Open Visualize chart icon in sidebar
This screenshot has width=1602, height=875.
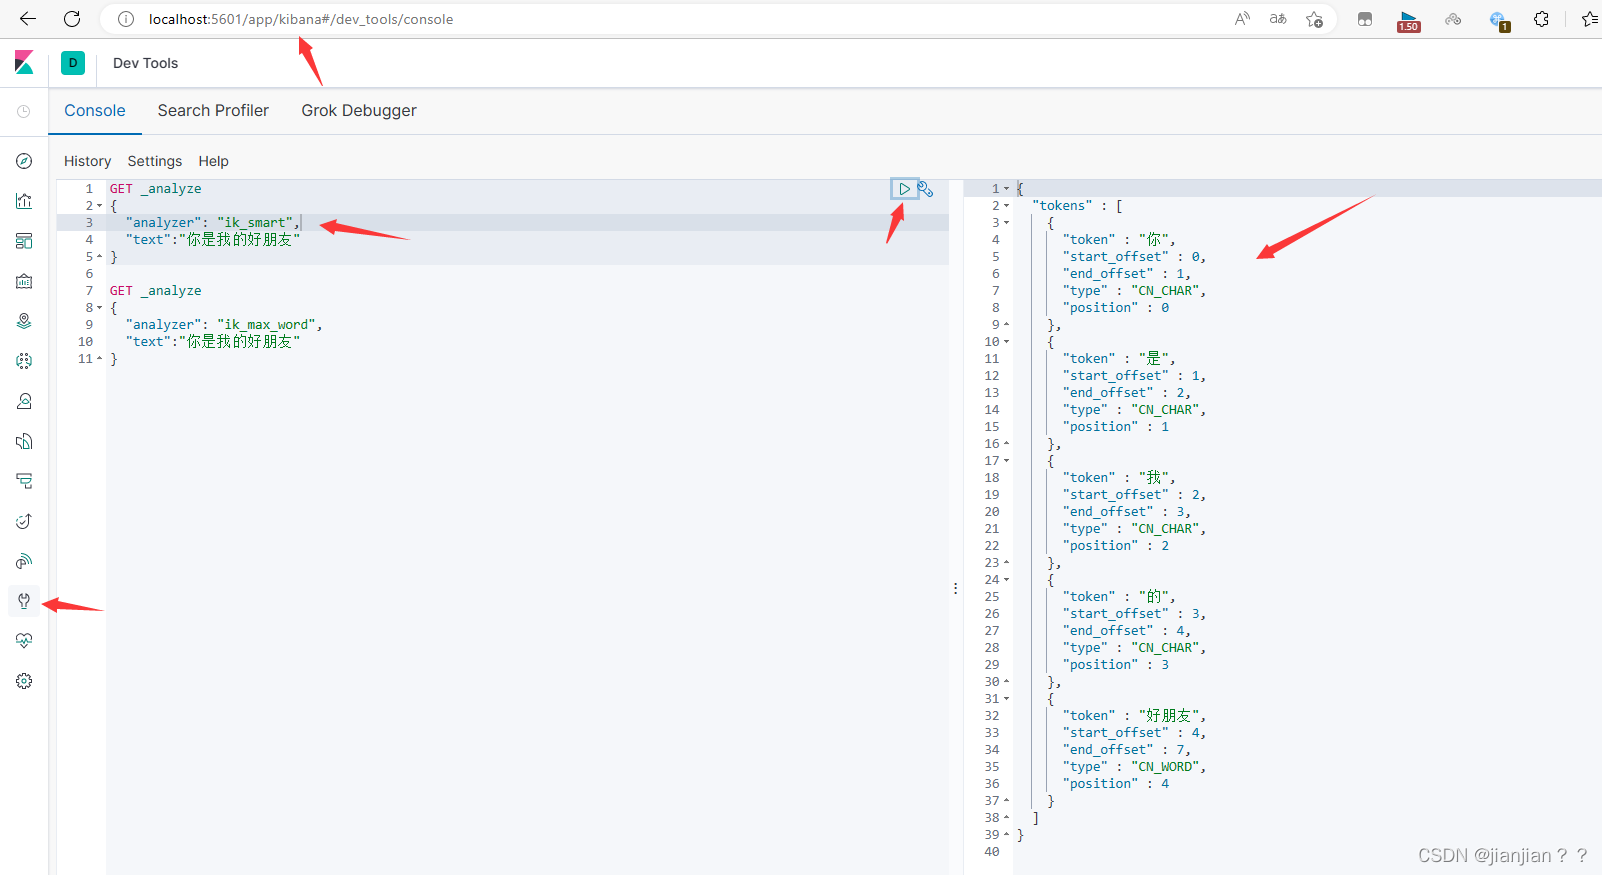[24, 201]
